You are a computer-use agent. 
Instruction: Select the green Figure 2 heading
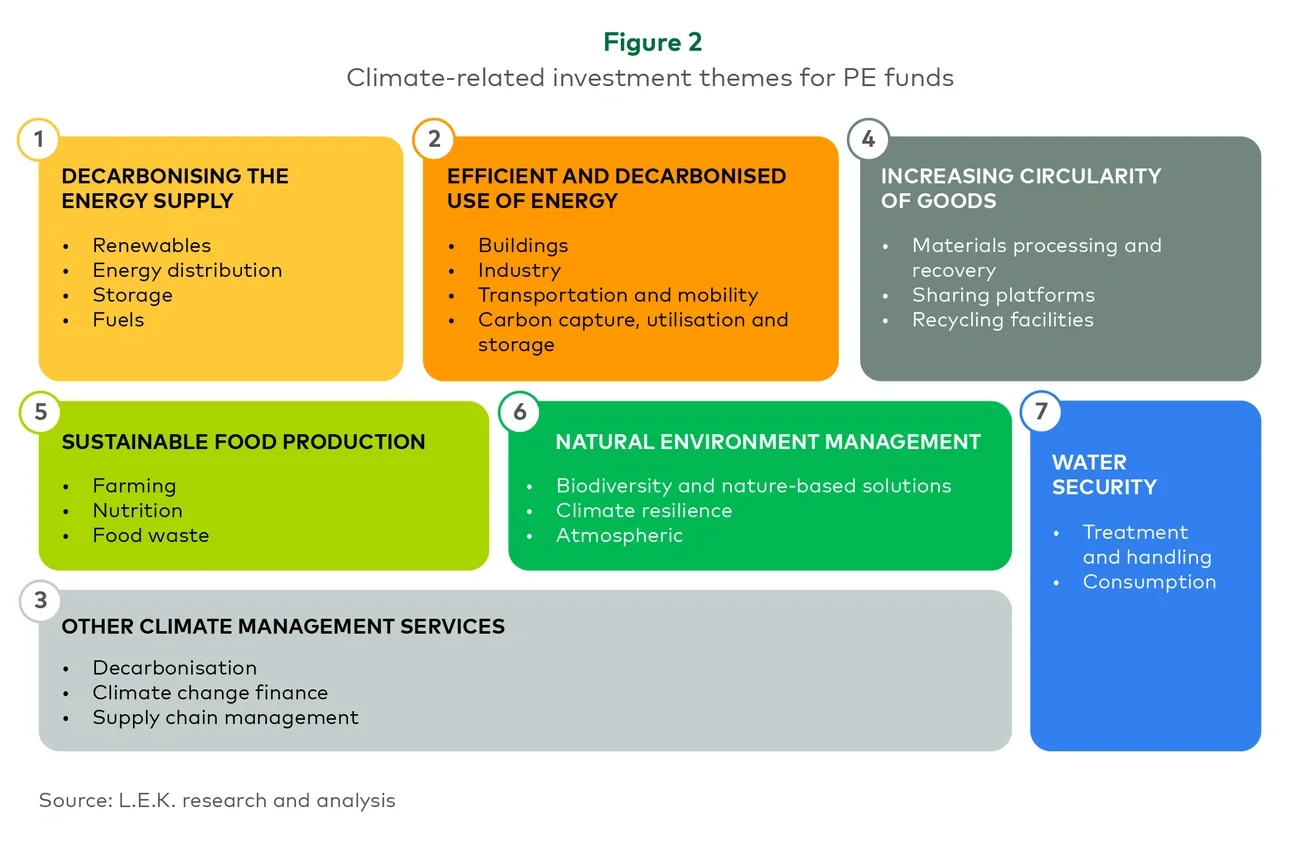pos(652,42)
